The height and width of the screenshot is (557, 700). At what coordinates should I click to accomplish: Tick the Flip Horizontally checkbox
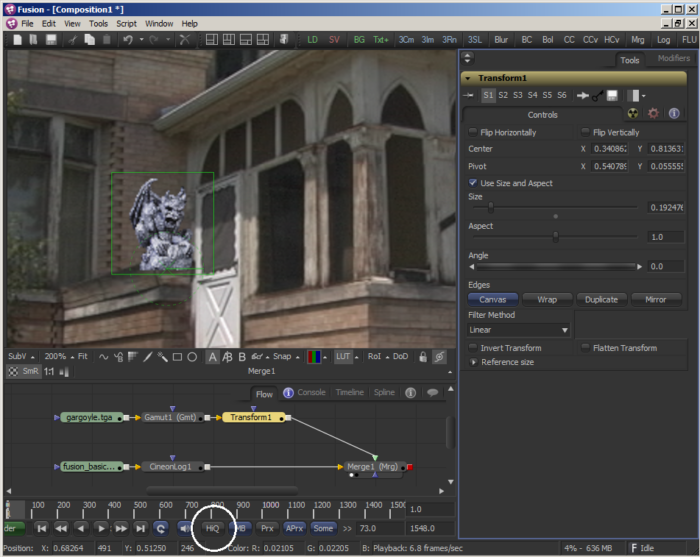(x=473, y=132)
